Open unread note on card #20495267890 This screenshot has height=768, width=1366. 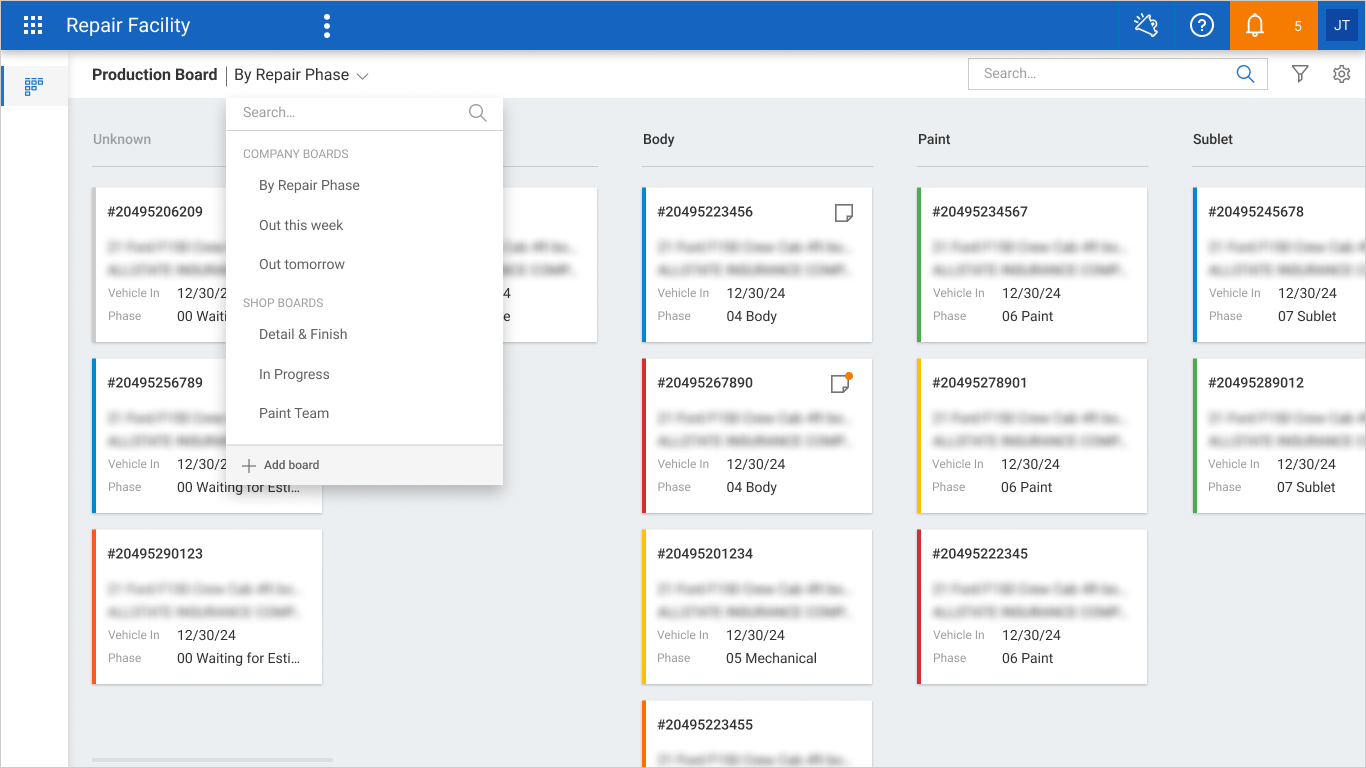(842, 383)
